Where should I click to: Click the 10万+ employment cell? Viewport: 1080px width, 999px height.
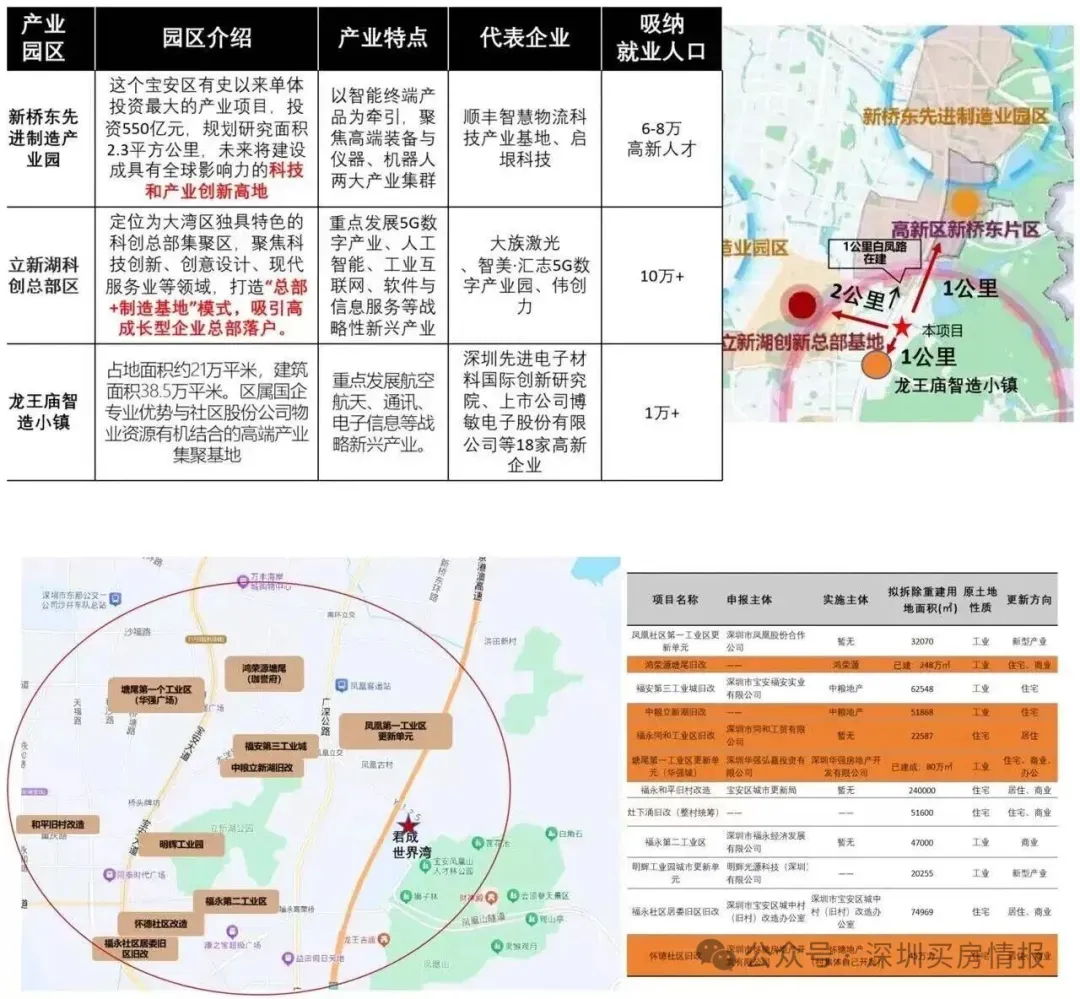point(661,276)
